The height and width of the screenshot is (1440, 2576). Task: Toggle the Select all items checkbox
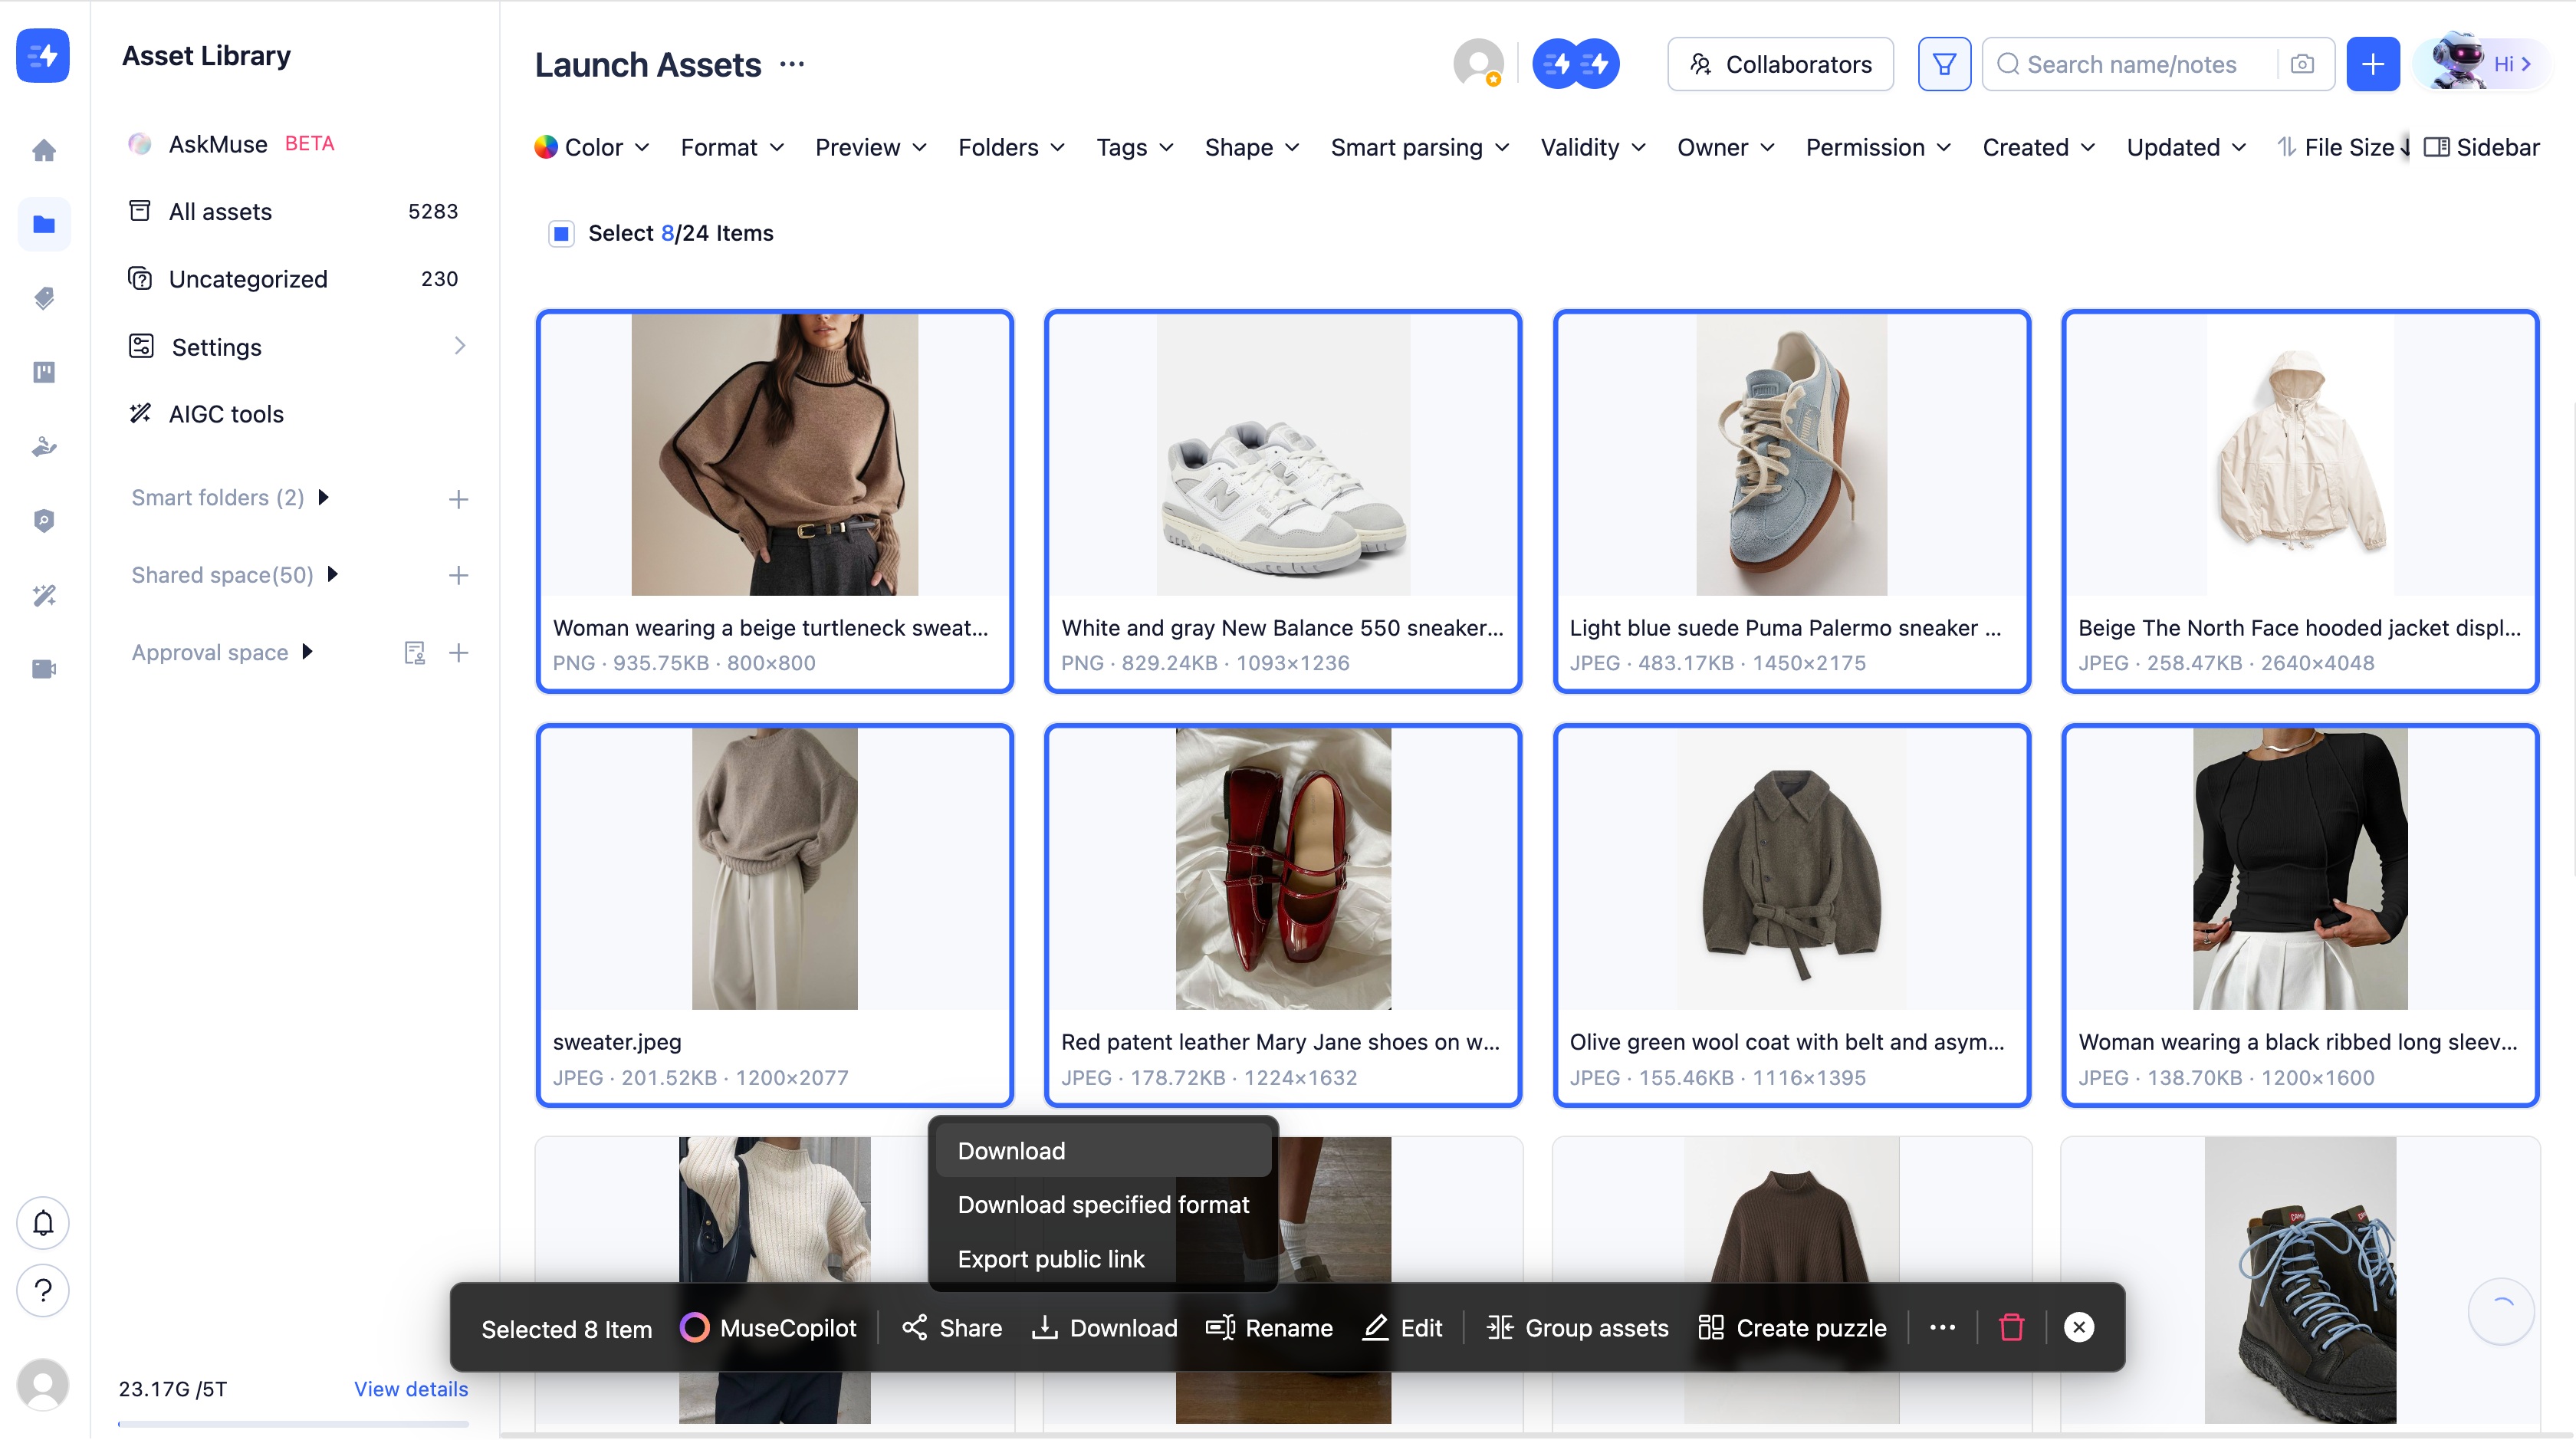561,233
